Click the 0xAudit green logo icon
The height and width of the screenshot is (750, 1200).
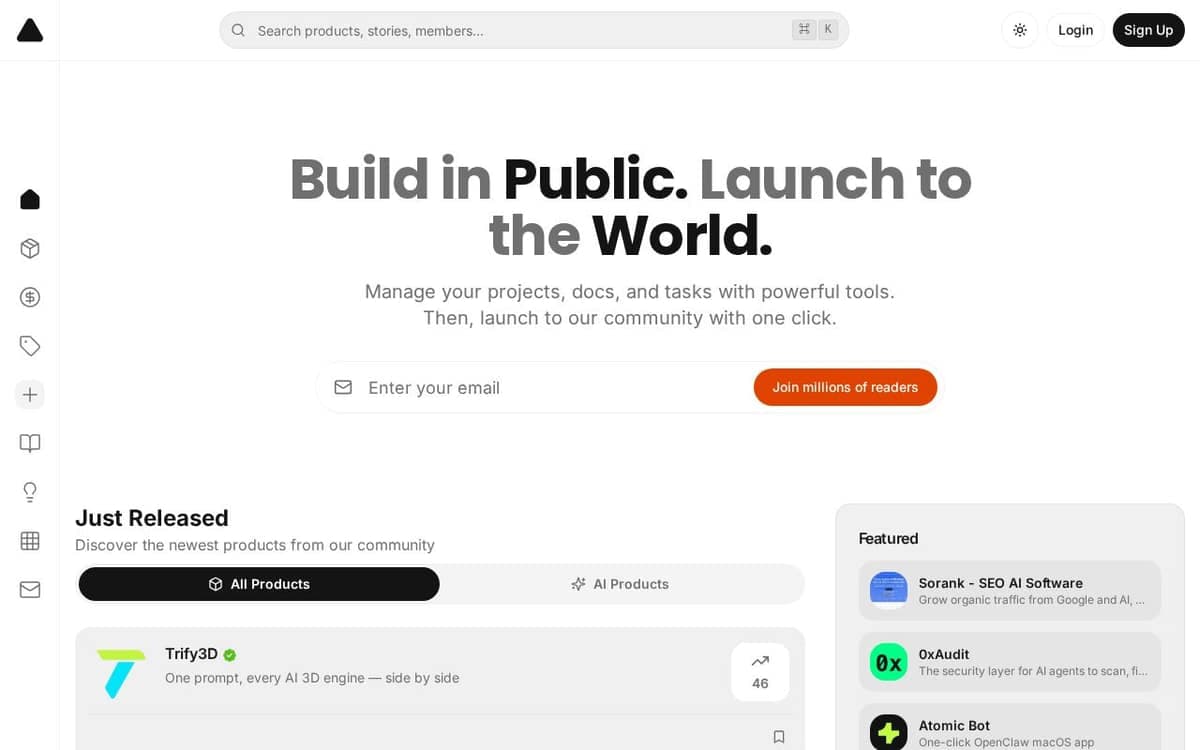[x=889, y=662]
